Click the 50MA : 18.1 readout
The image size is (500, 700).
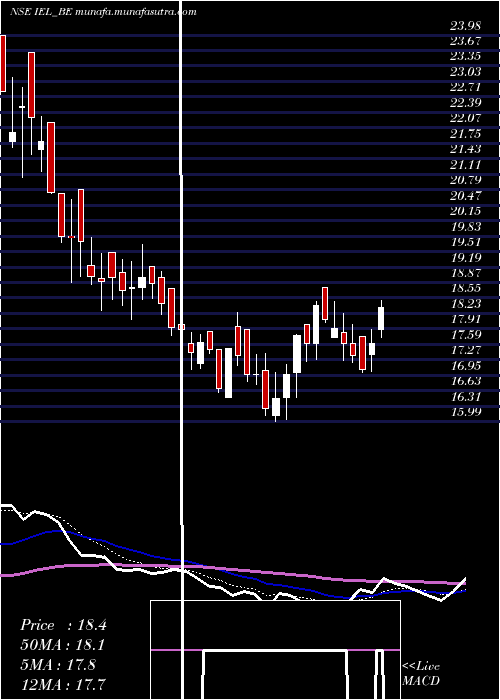62,645
